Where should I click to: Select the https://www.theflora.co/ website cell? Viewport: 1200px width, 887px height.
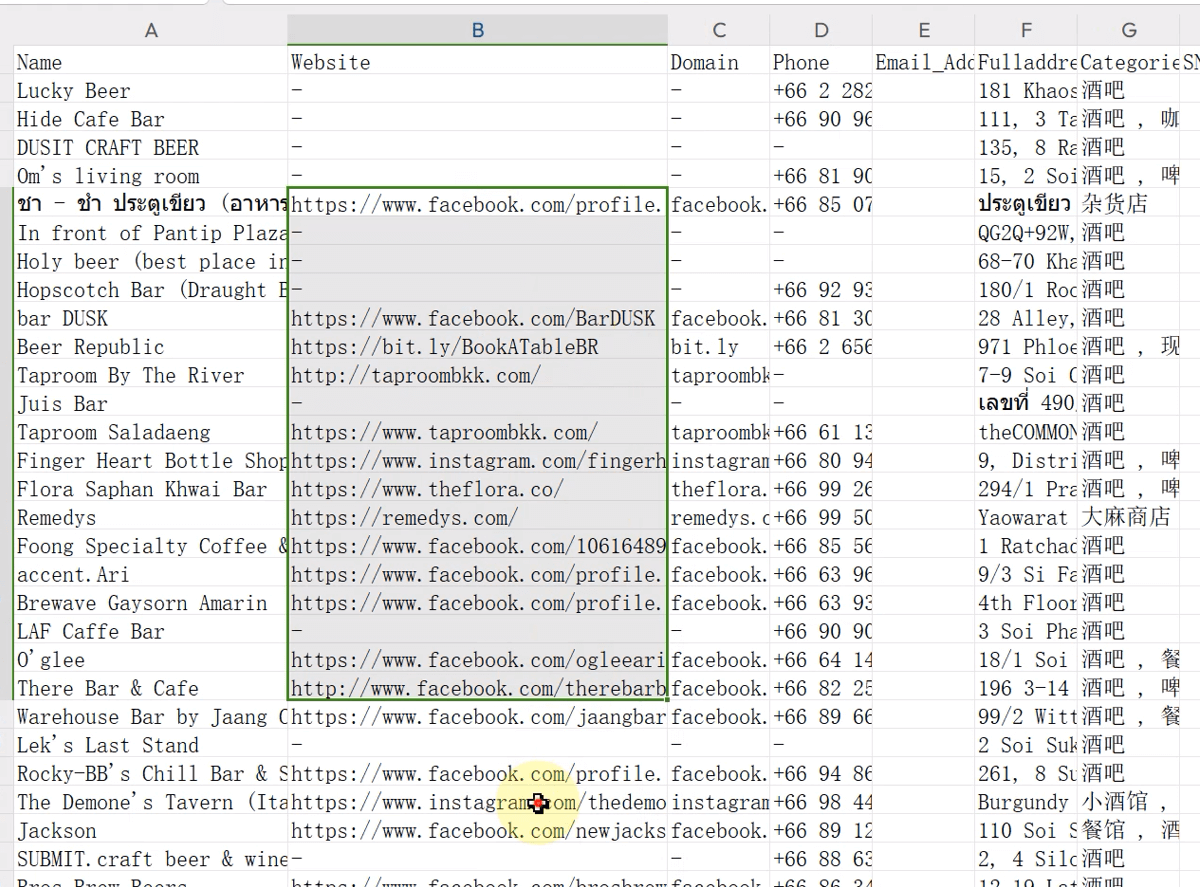click(x=478, y=490)
